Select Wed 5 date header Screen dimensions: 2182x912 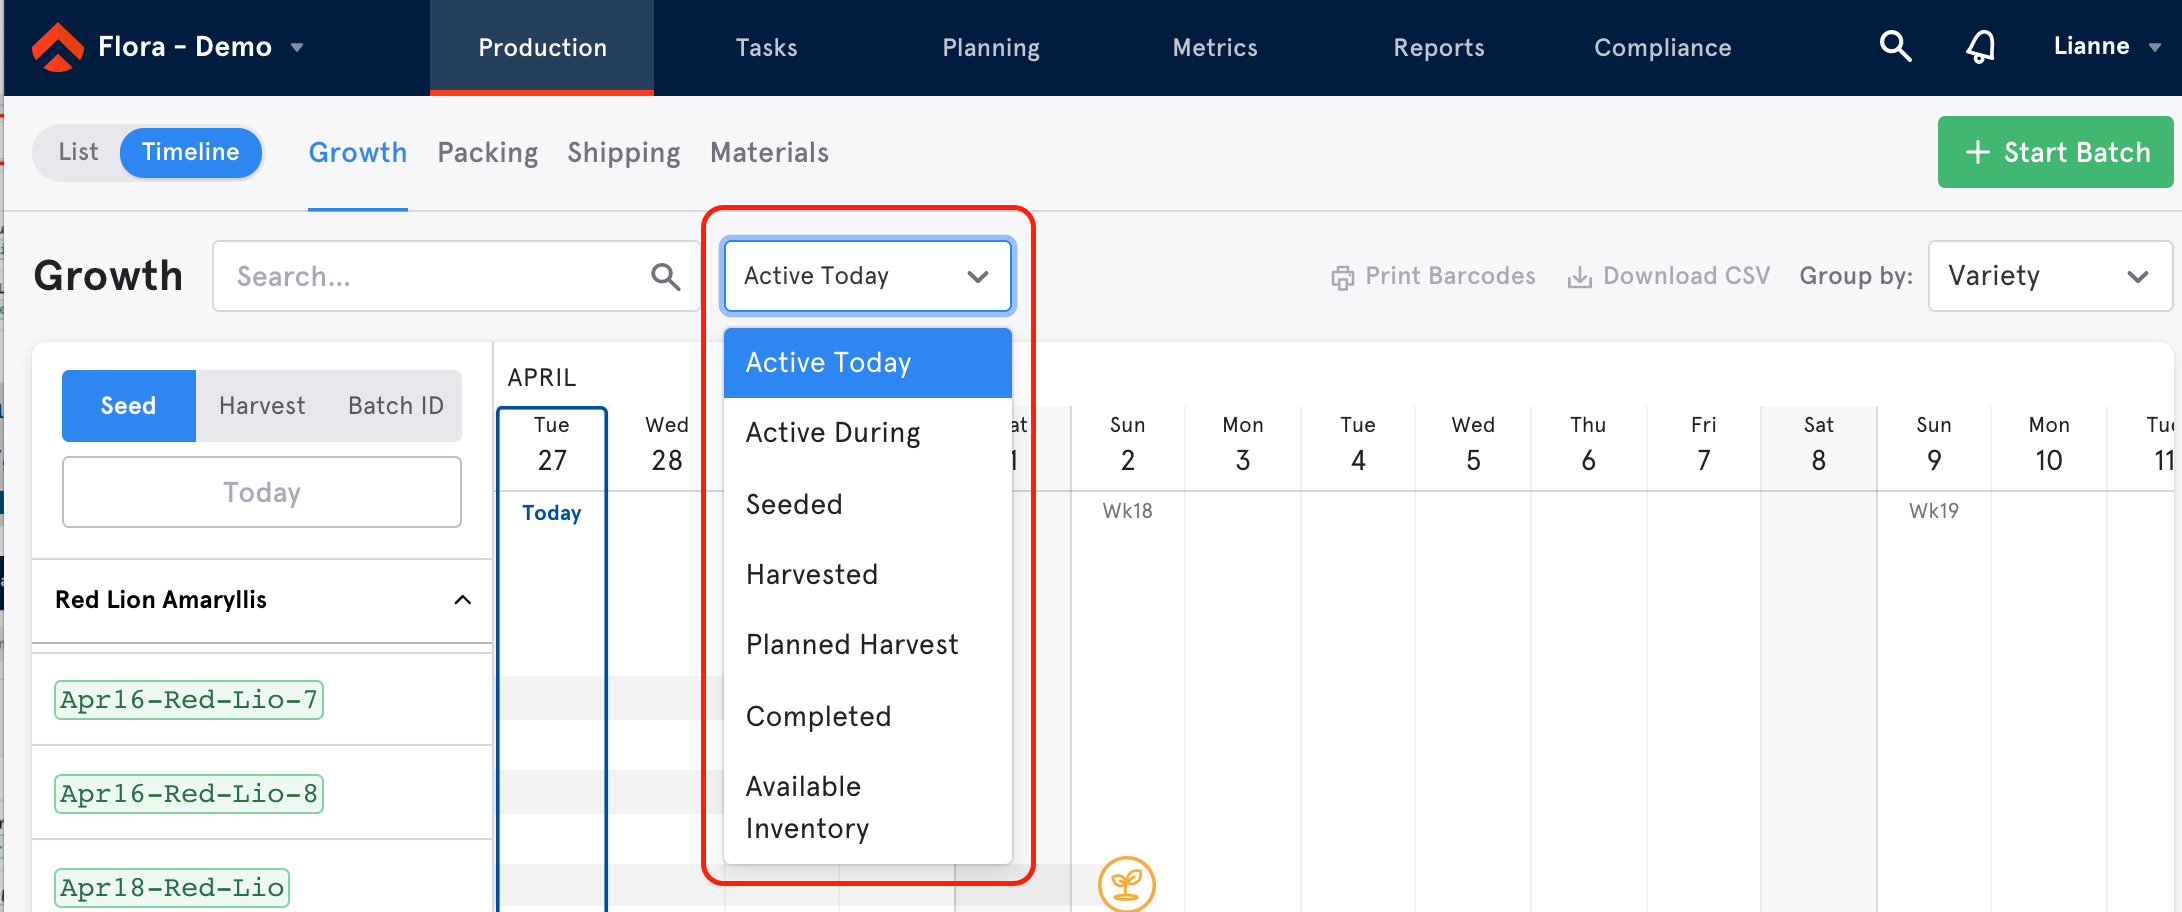point(1474,444)
